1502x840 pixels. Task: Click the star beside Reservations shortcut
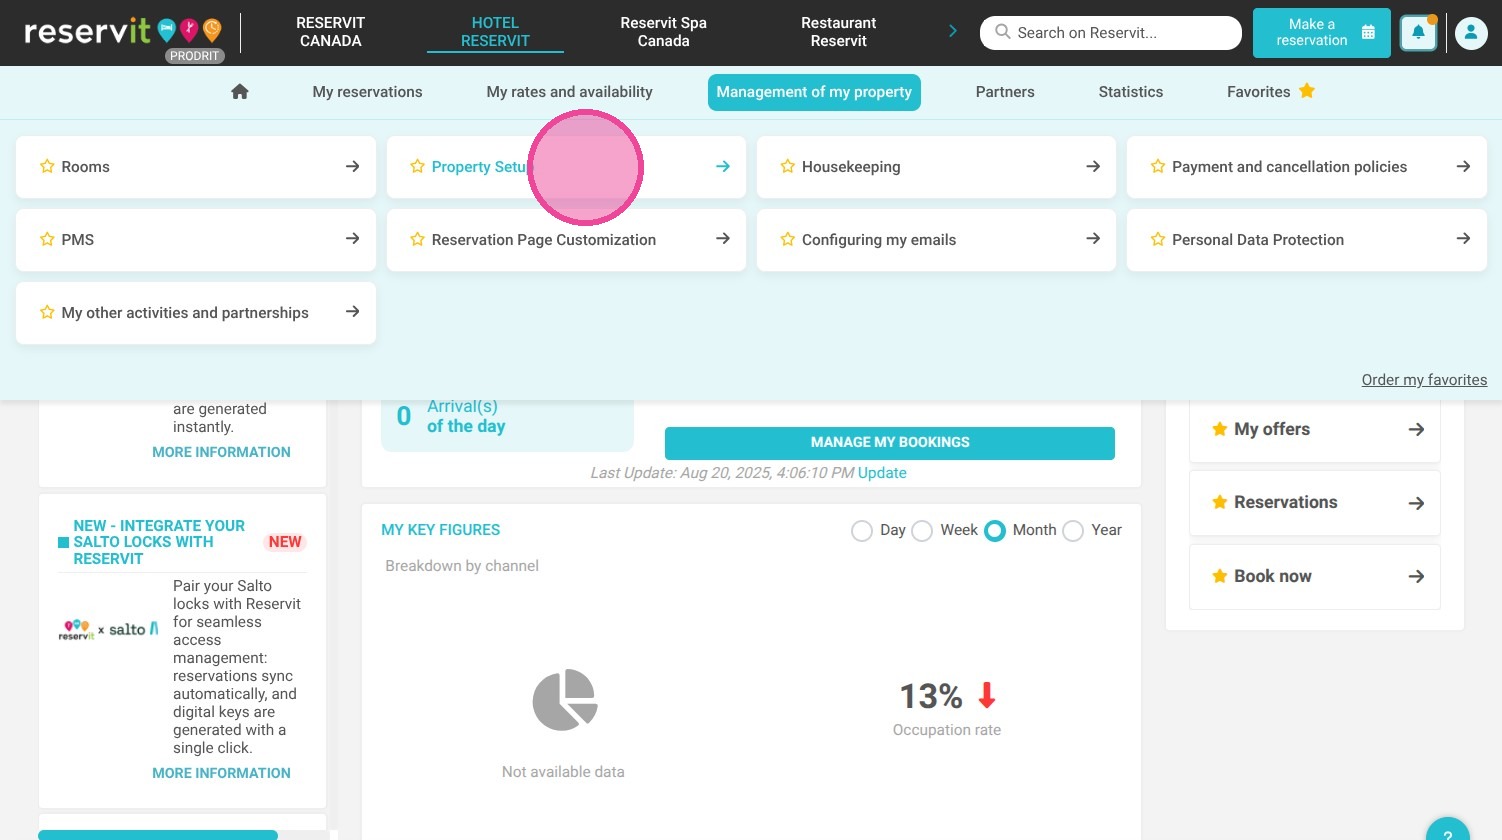pos(1220,502)
